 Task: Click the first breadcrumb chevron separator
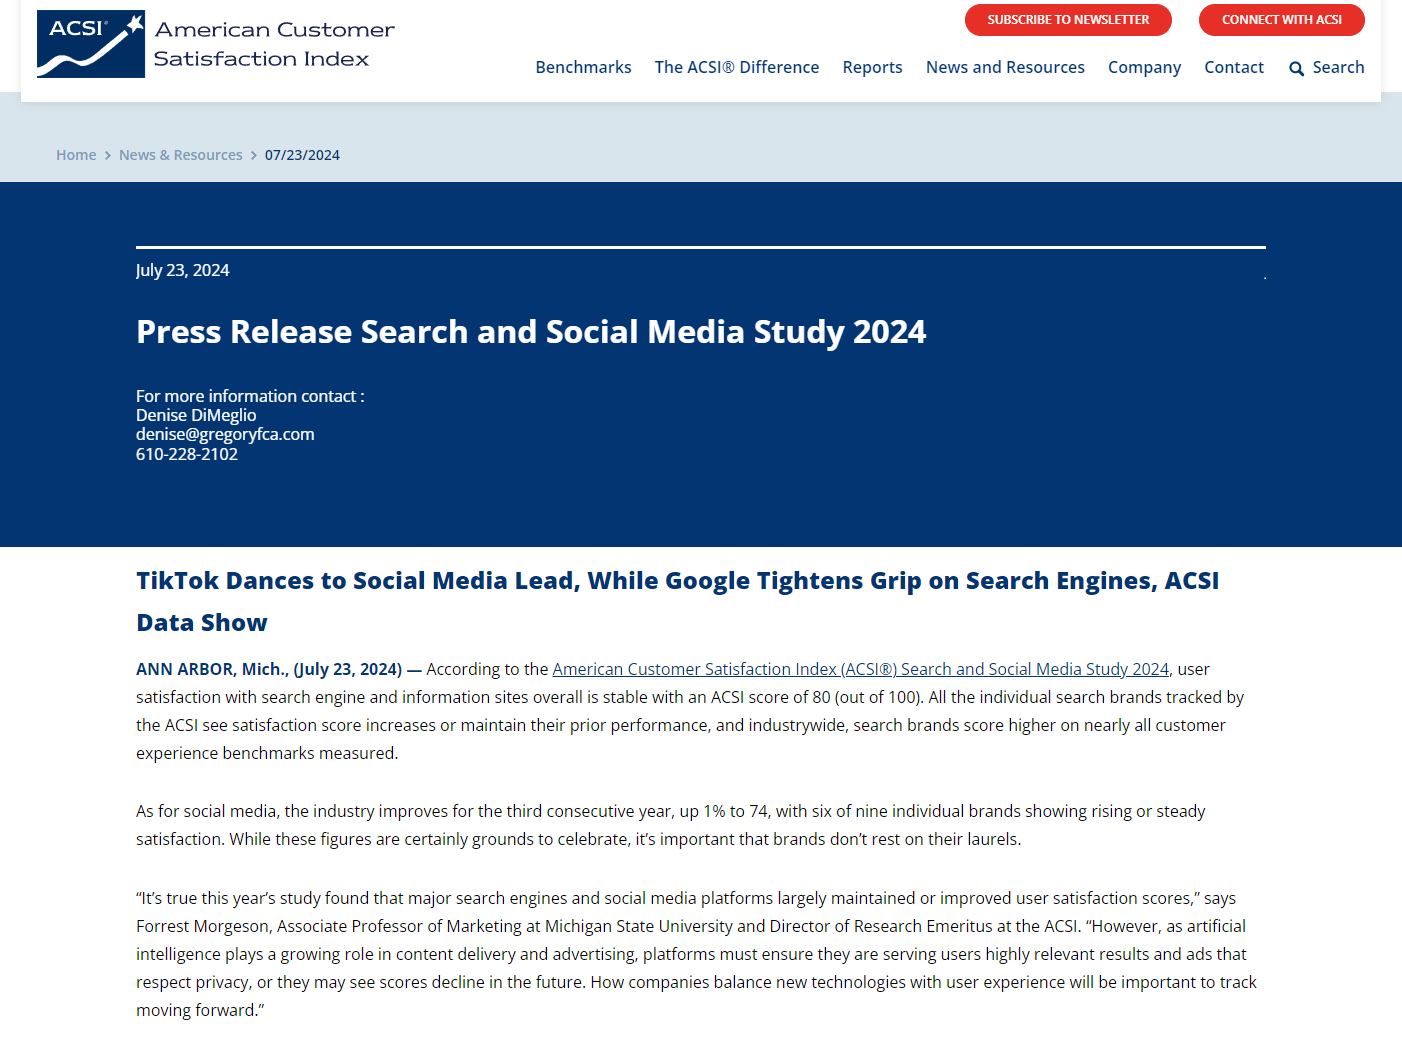click(x=108, y=155)
